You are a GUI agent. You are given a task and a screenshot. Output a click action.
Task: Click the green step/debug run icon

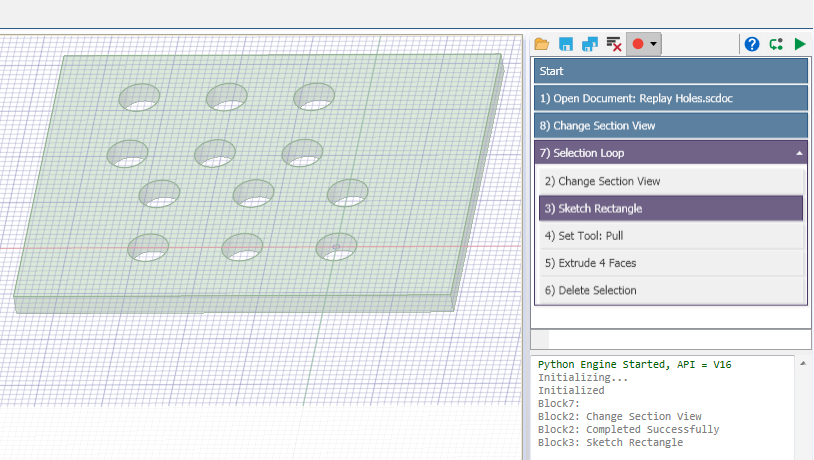776,44
